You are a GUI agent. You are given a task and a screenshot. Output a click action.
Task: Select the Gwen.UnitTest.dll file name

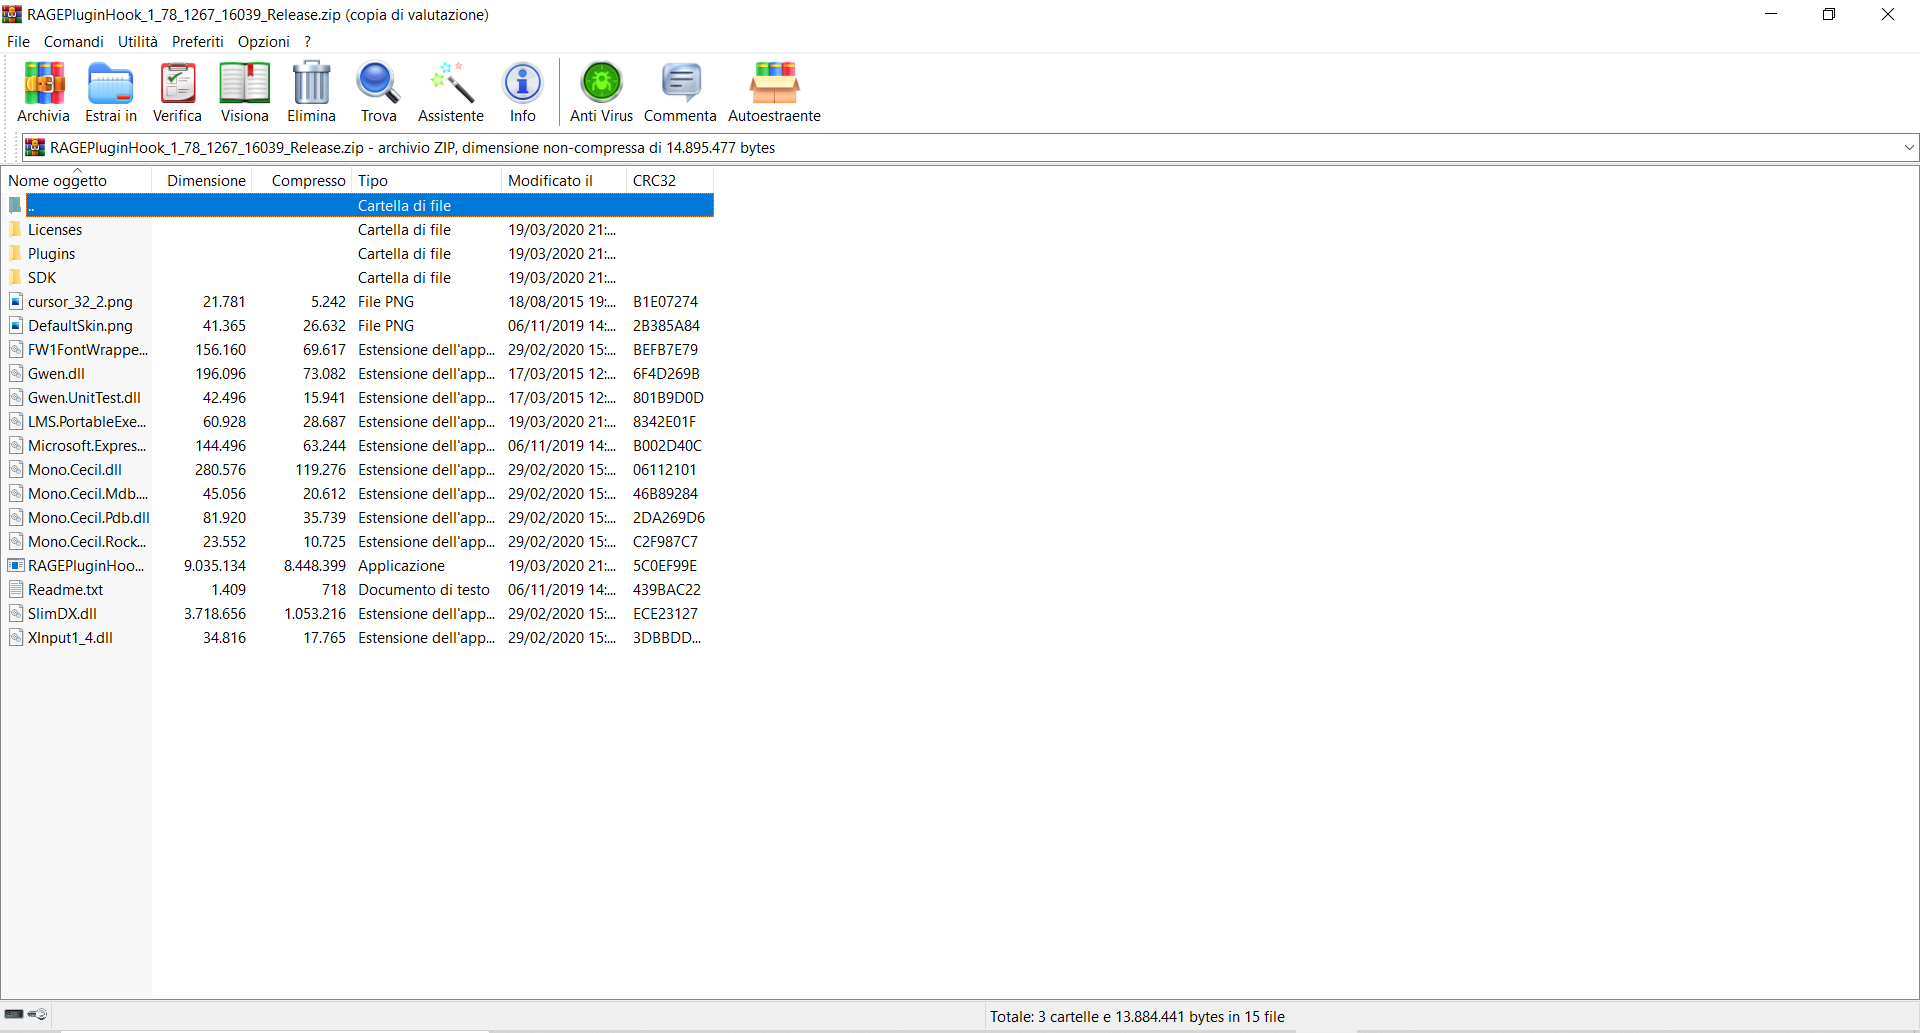pos(84,398)
